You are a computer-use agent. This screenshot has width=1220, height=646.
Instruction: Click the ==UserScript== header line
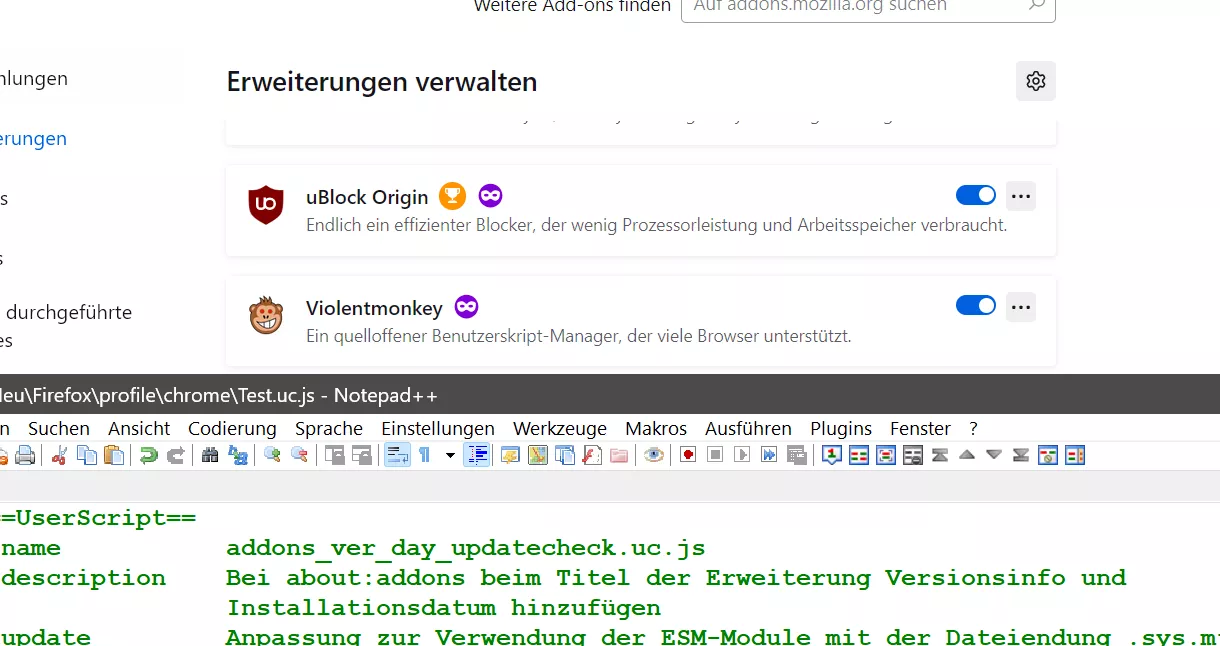click(98, 518)
